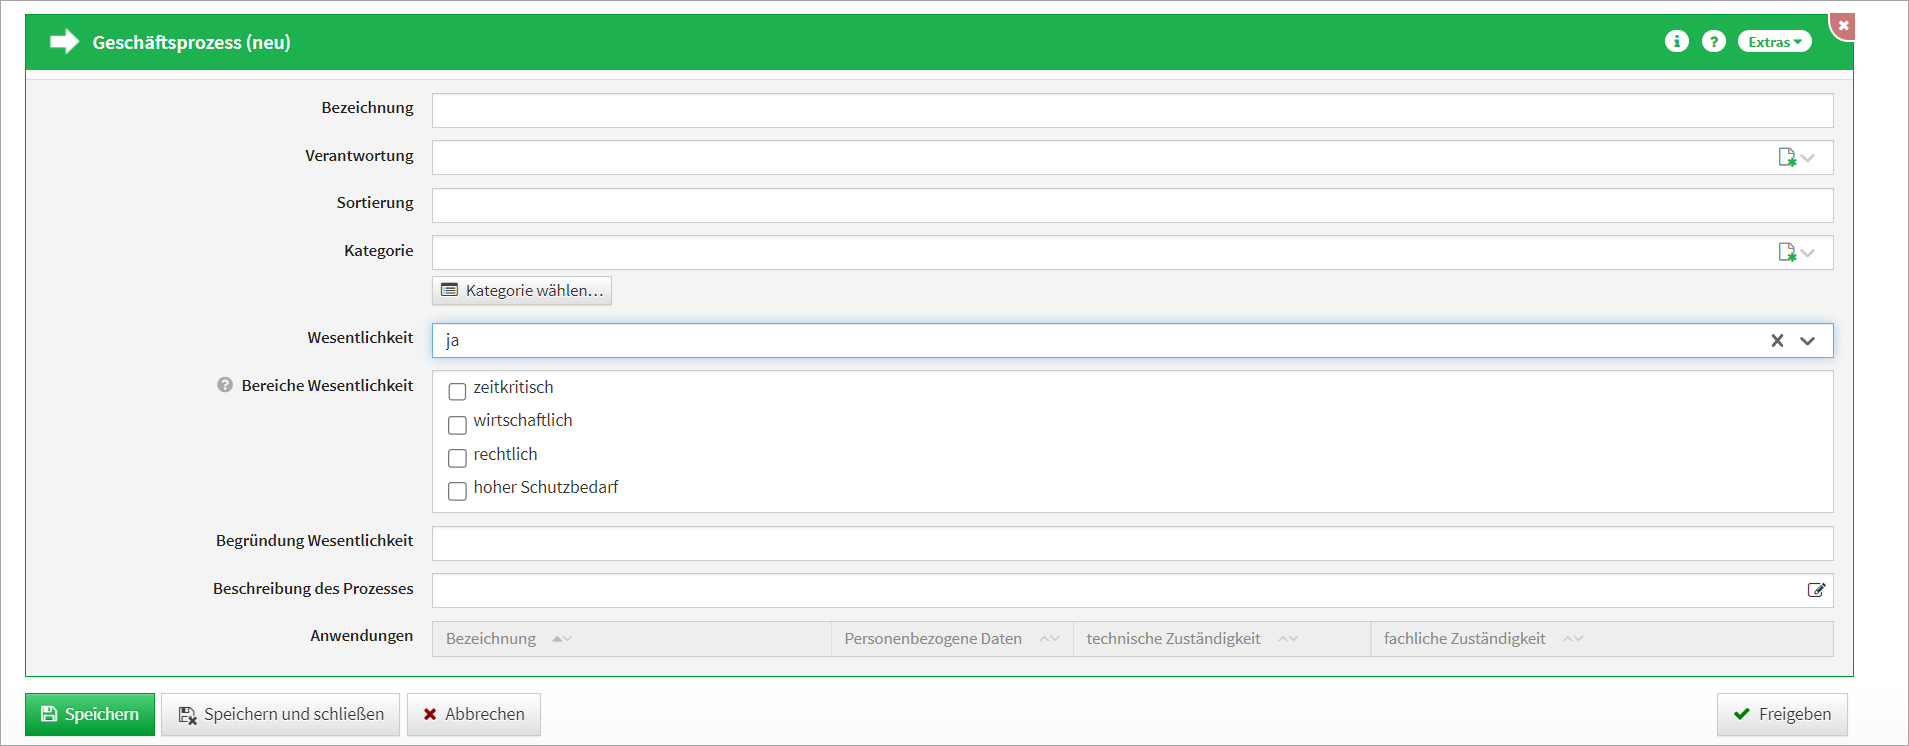Image resolution: width=1909 pixels, height=746 pixels.
Task: Click the help icon next to Bereiche Wesentlichkeit
Action: pyautogui.click(x=225, y=385)
